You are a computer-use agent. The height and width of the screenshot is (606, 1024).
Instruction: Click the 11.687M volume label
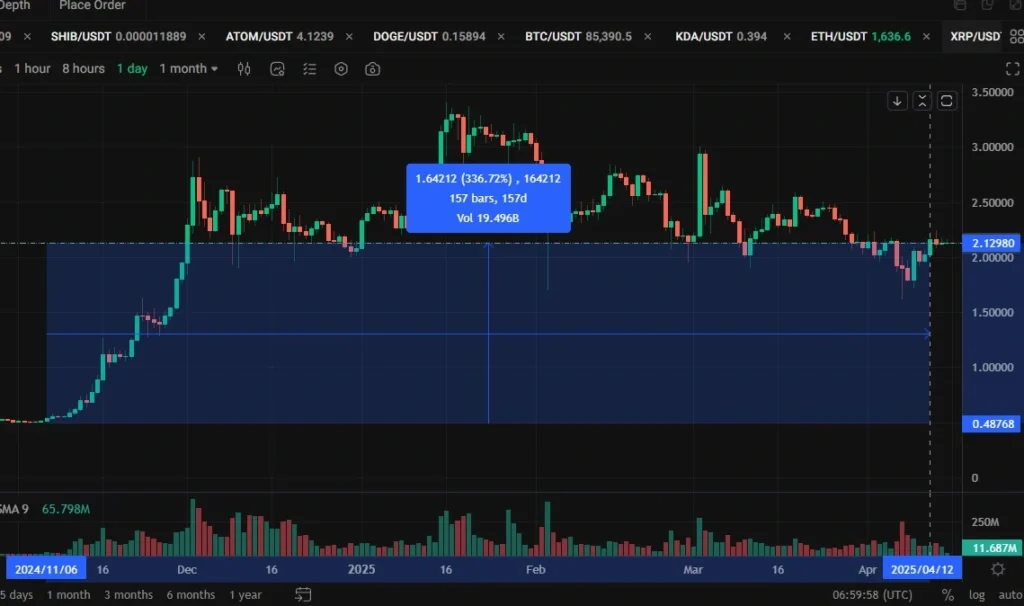[x=993, y=548]
